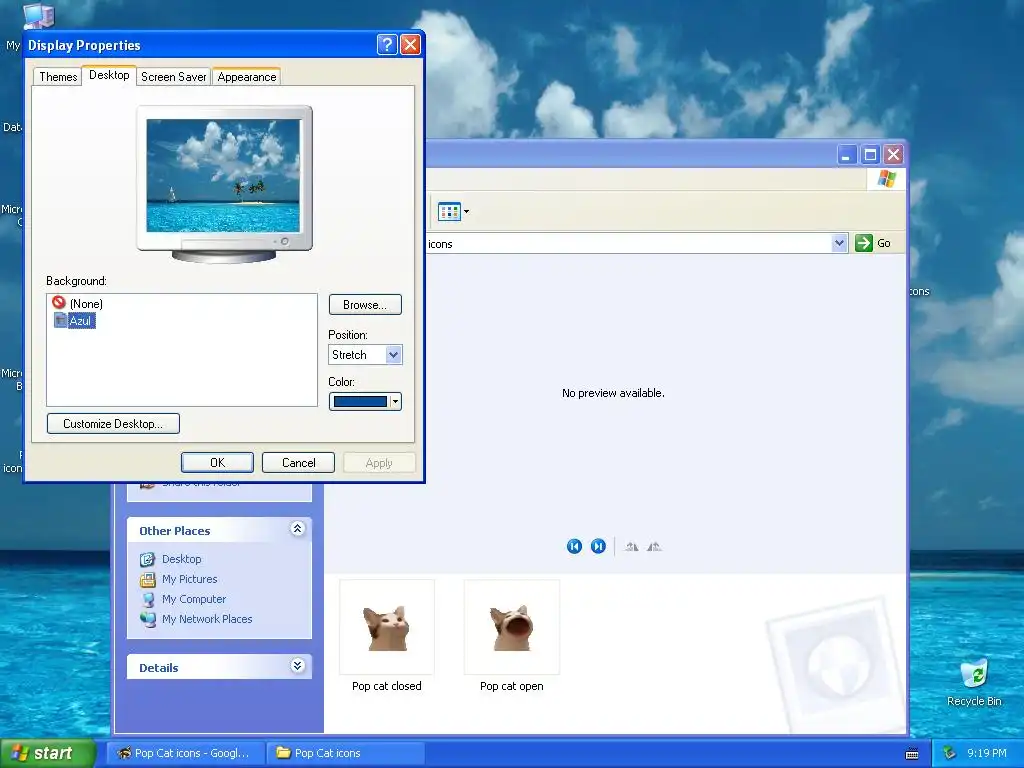Viewport: 1024px width, 768px height.
Task: Activate Pop Cat icons folder taskbar button
Action: click(345, 753)
